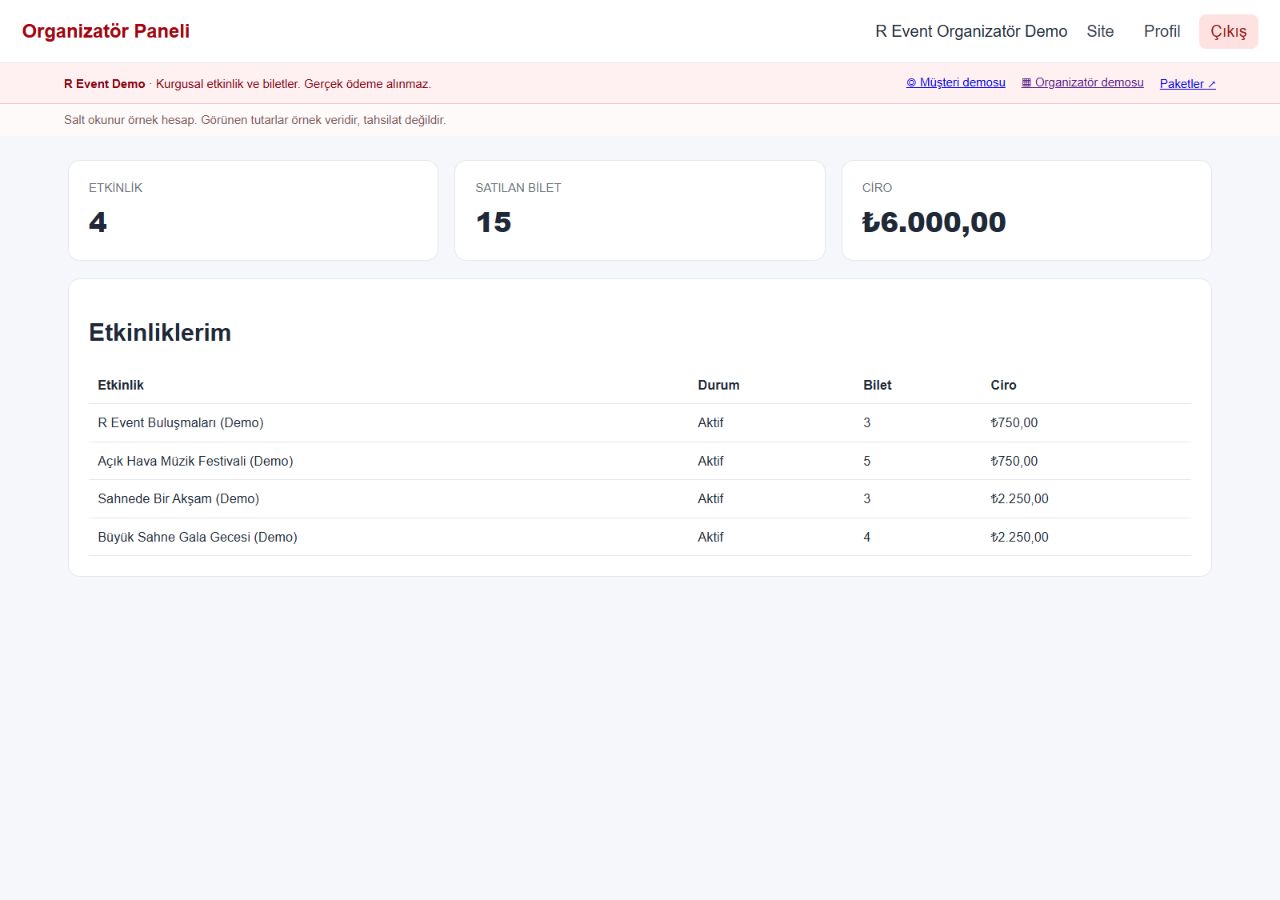Select the Açık Hava Müzik Festivali (Demo) event

tap(195, 461)
